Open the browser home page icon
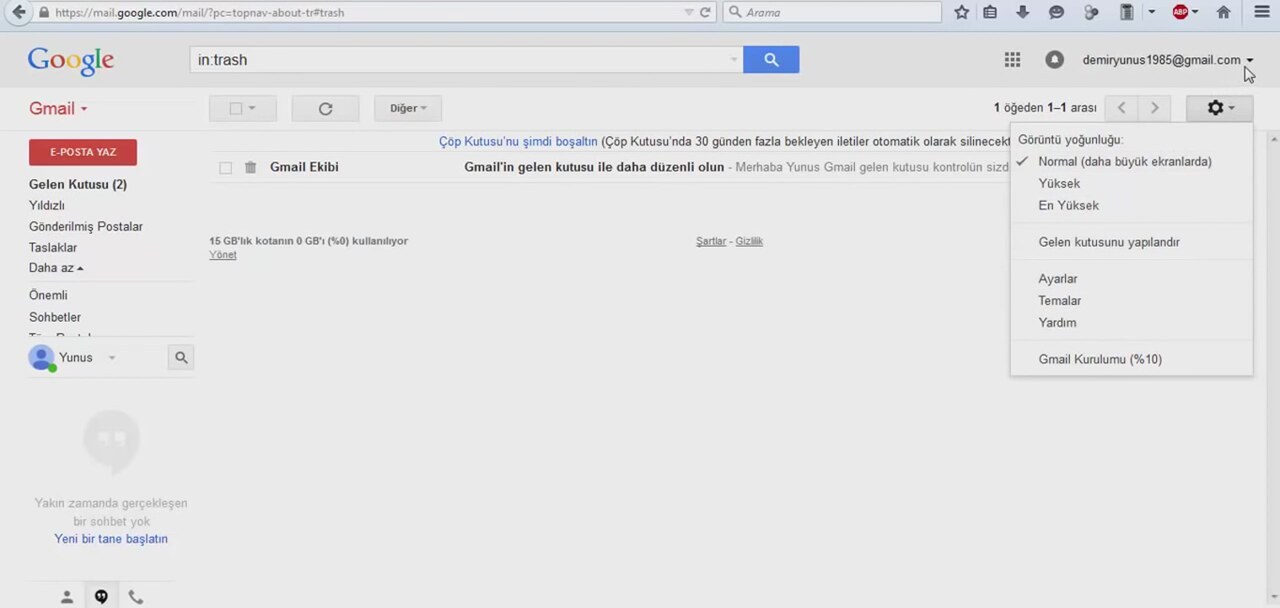The height and width of the screenshot is (608, 1280). [x=1223, y=12]
